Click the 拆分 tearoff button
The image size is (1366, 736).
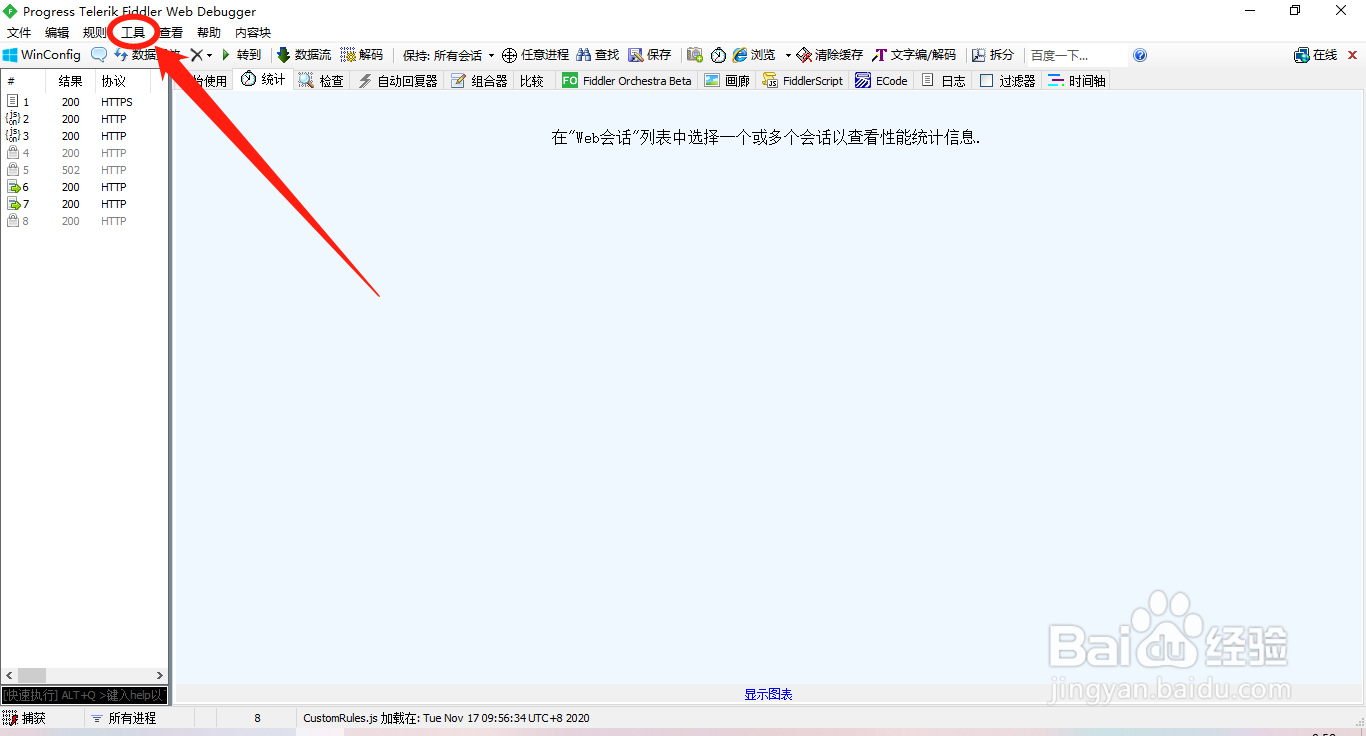point(992,55)
